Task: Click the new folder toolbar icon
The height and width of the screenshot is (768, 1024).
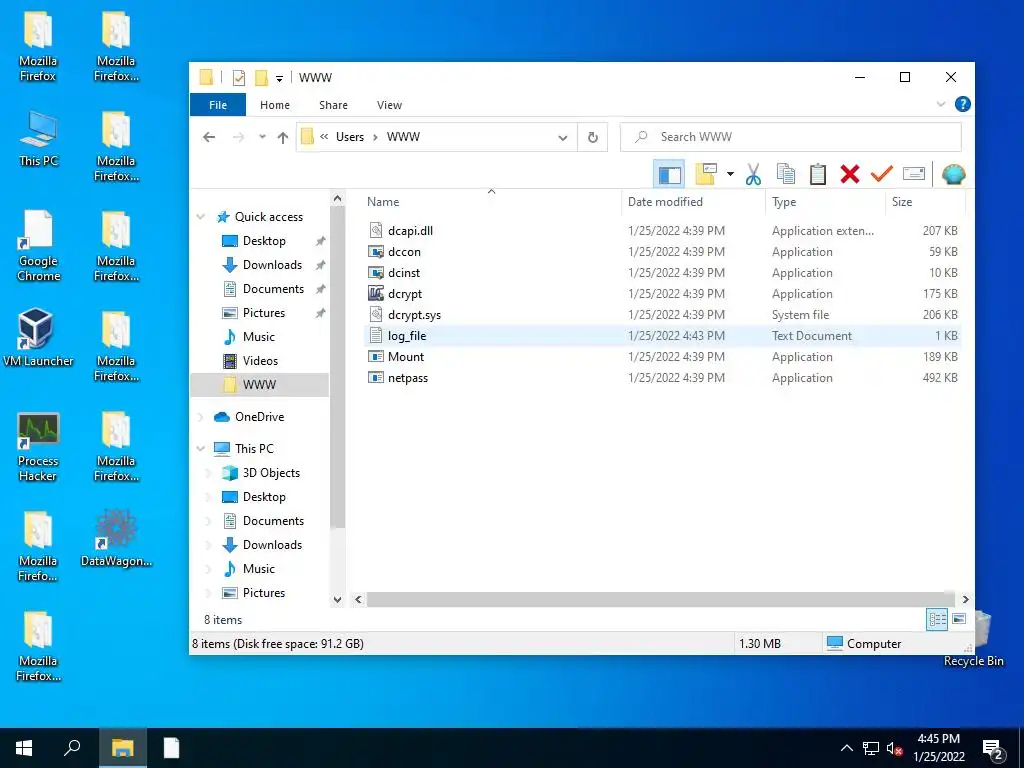Action: click(x=706, y=174)
